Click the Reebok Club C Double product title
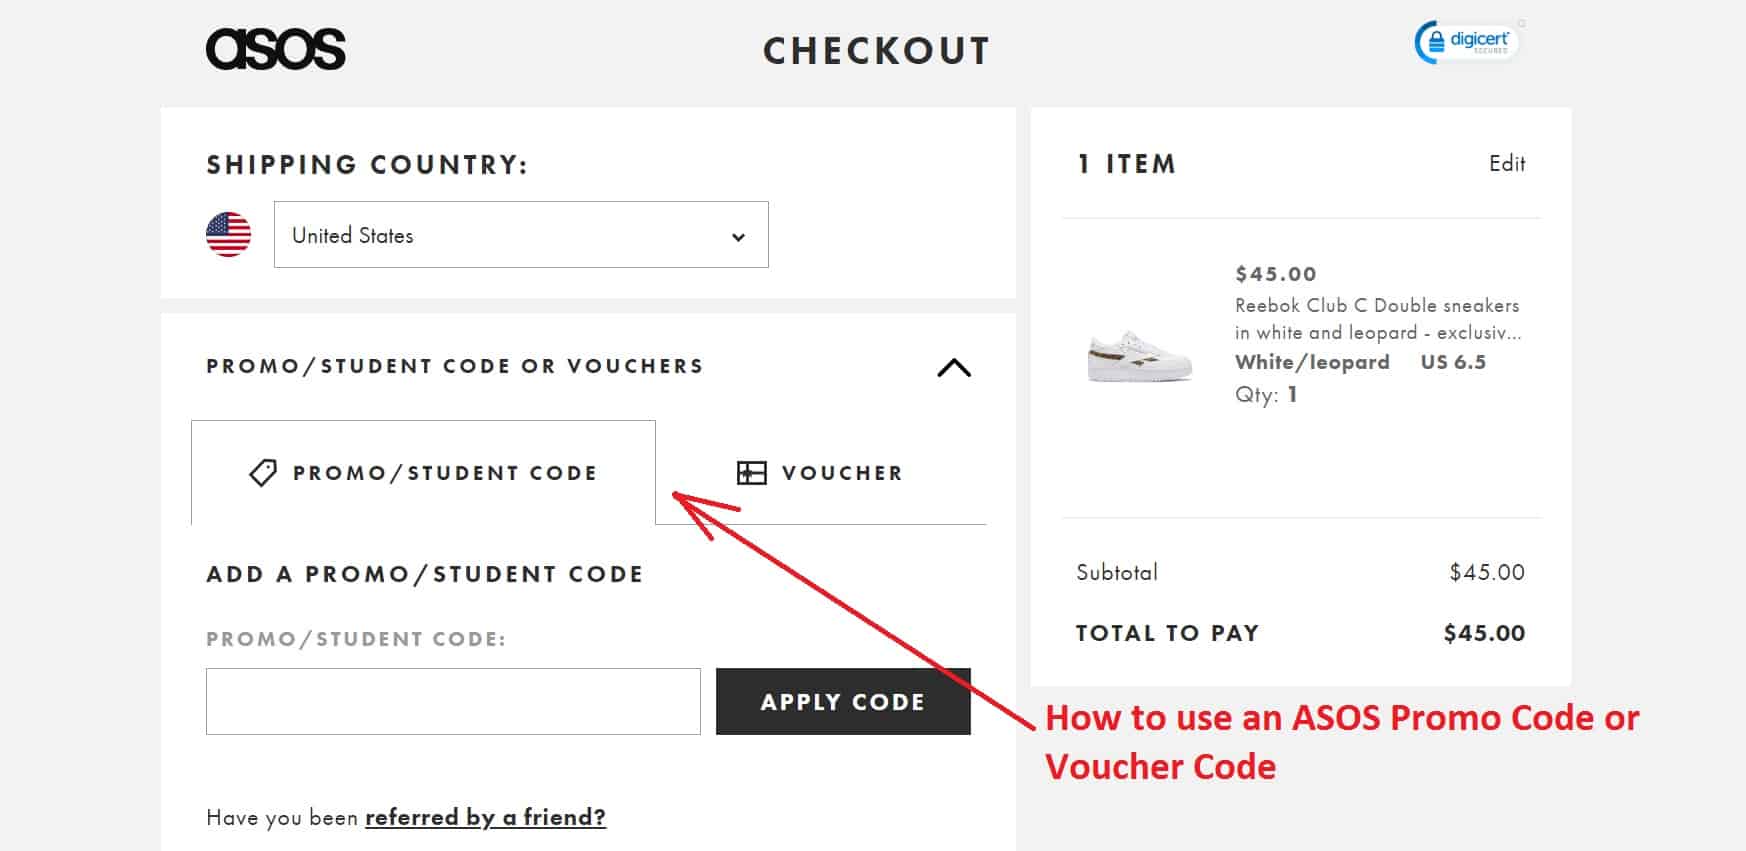The height and width of the screenshot is (851, 1746). tap(1378, 319)
